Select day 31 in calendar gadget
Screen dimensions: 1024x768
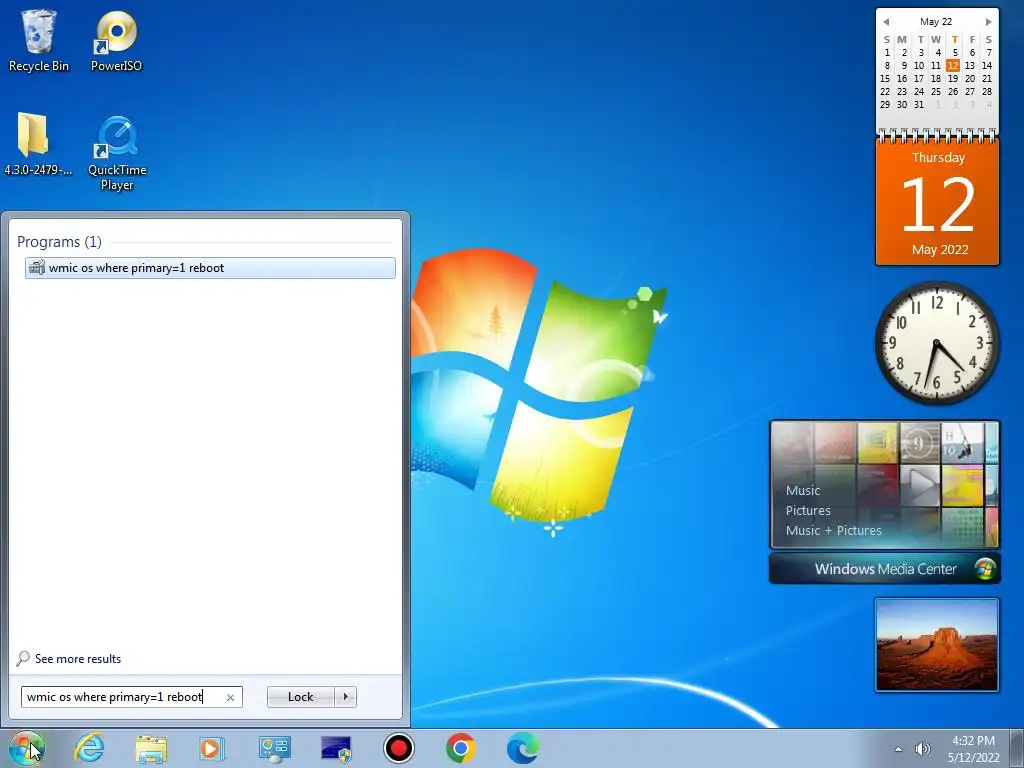pyautogui.click(x=919, y=104)
